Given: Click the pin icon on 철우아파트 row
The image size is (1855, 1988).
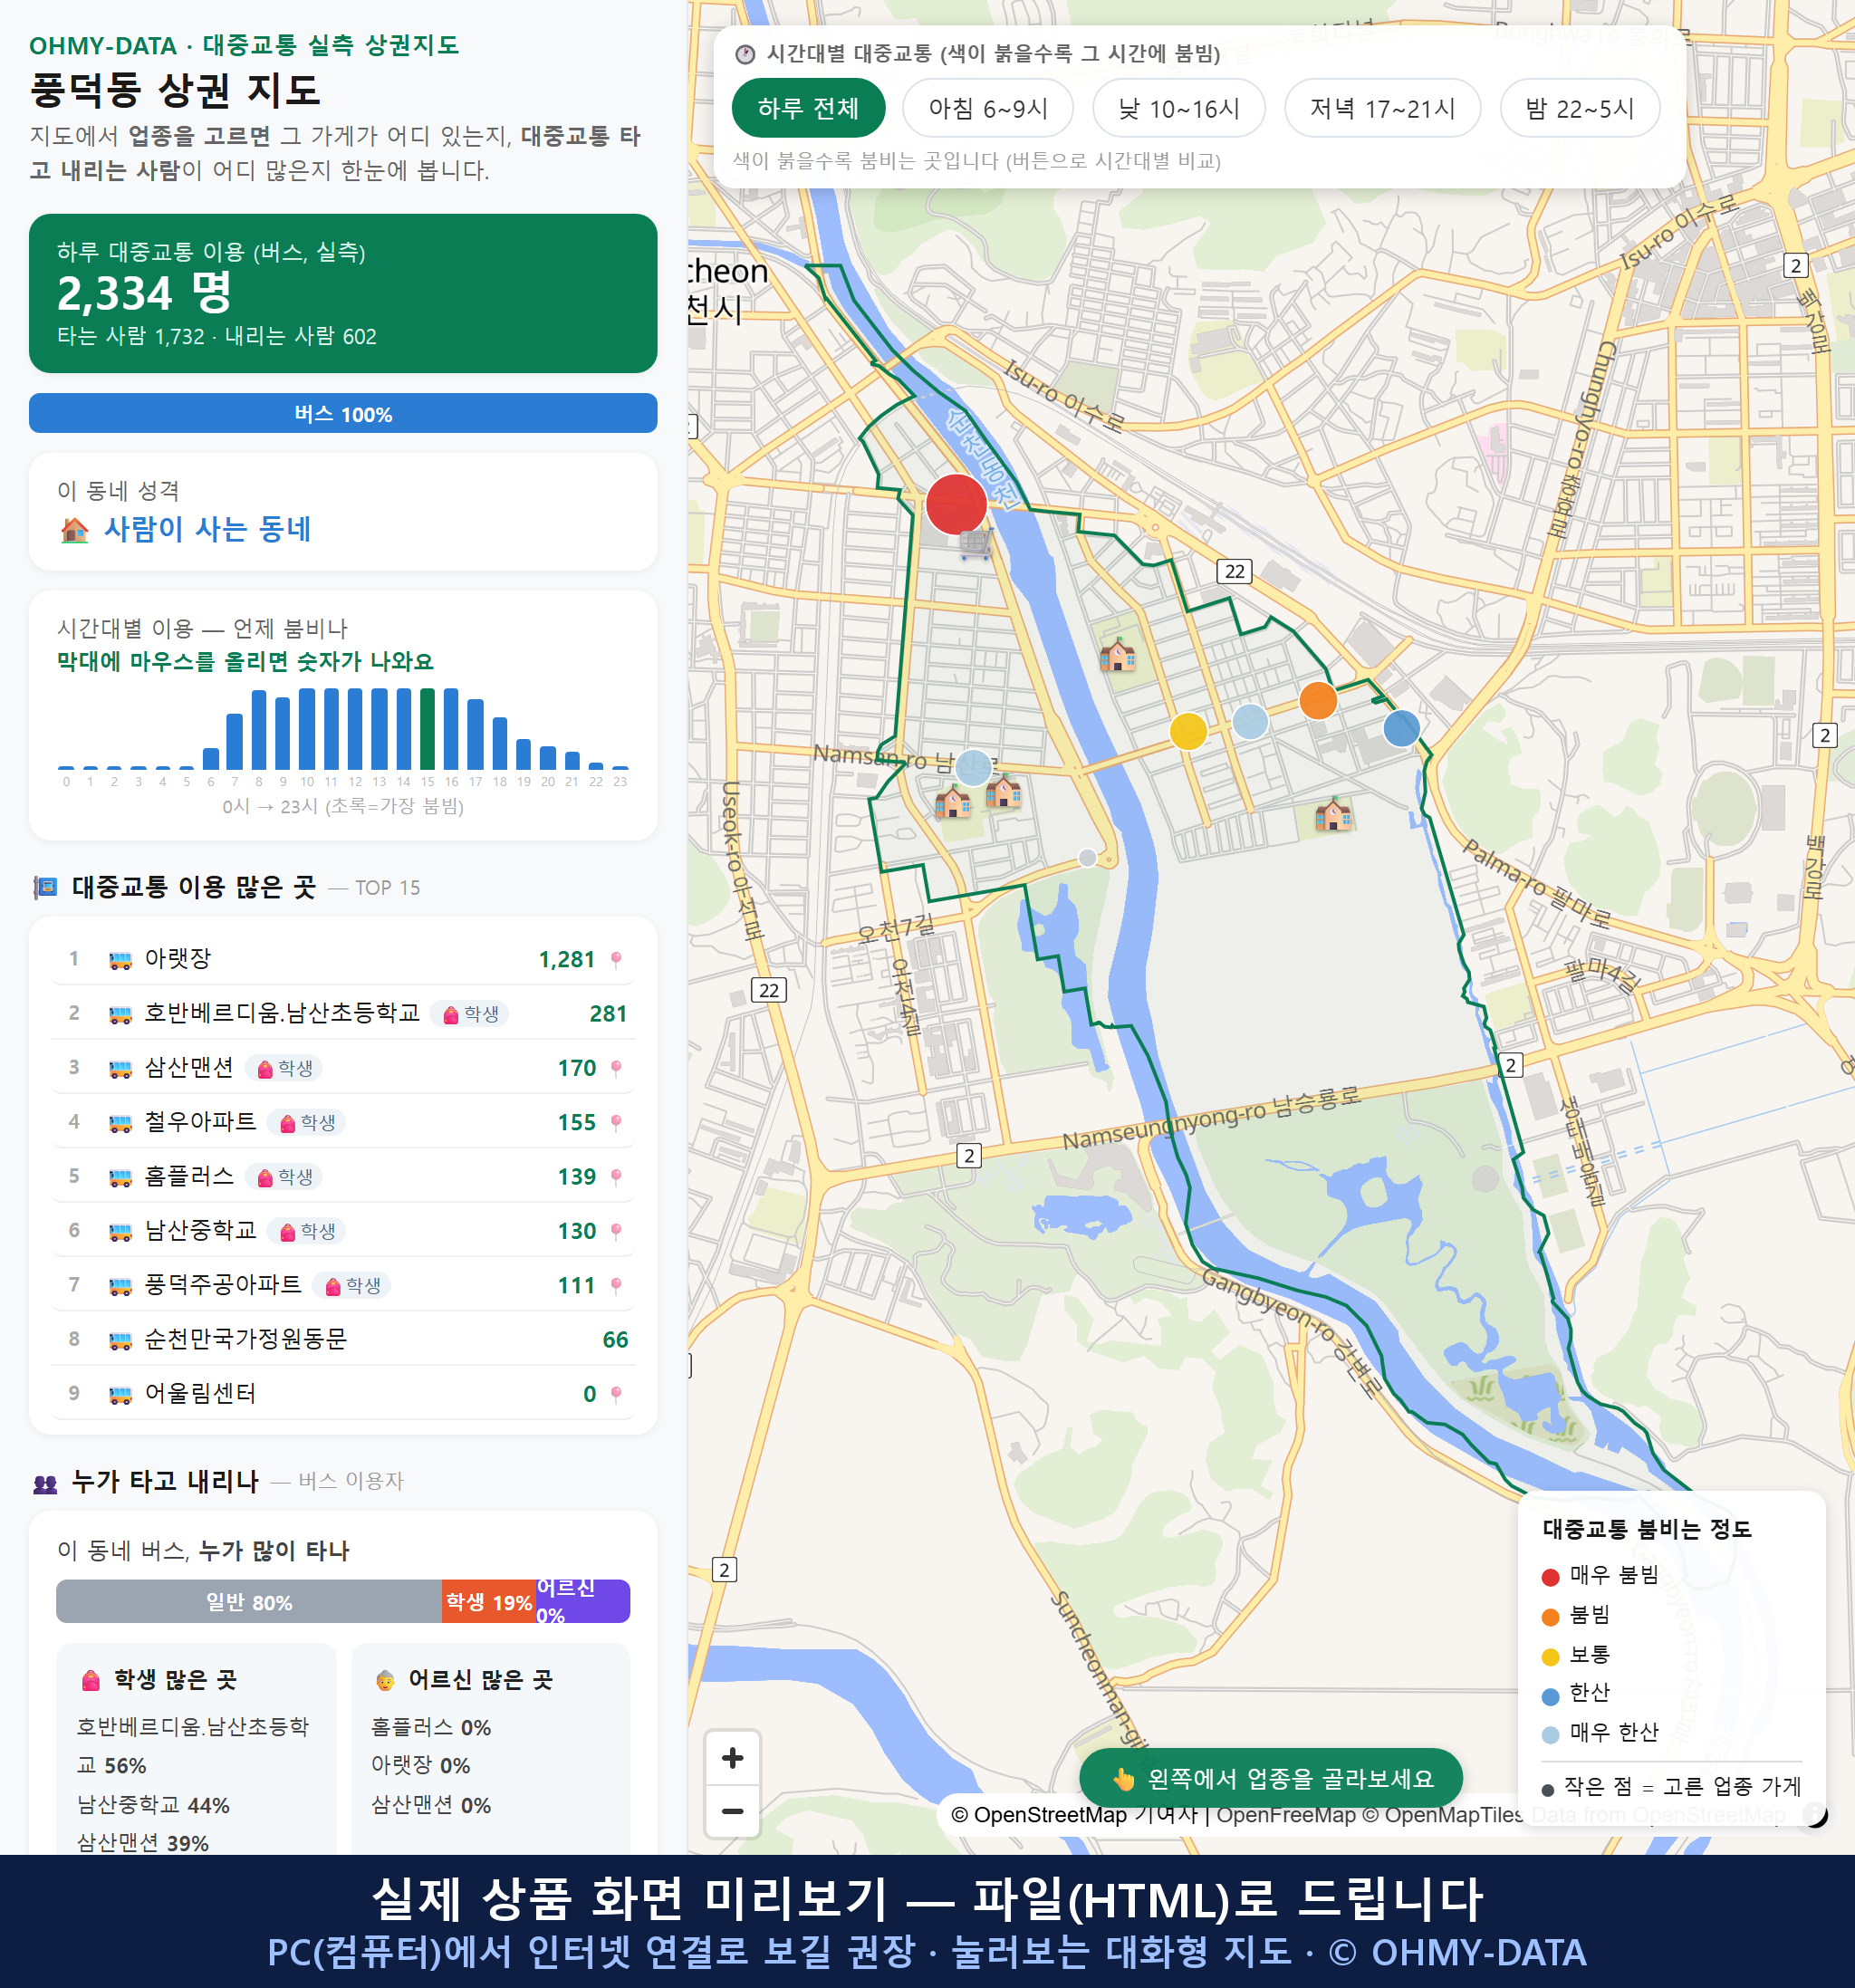Looking at the screenshot, I should click(x=616, y=1123).
